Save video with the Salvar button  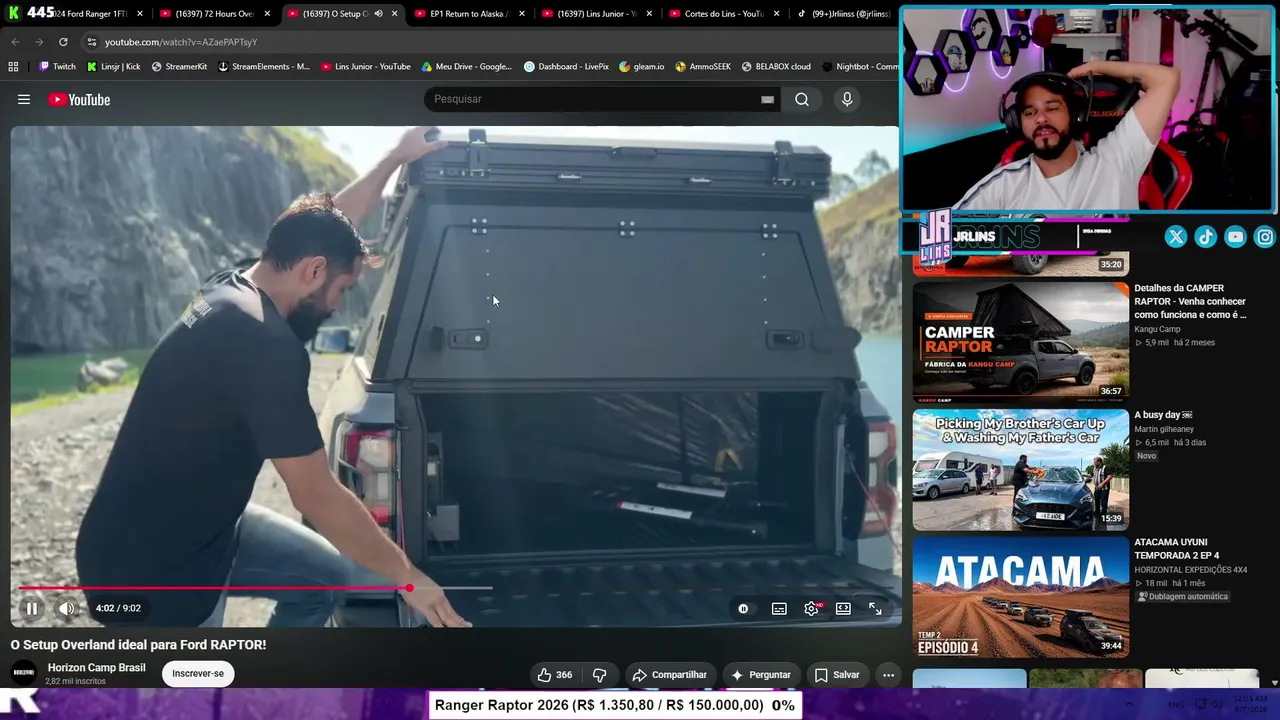pos(837,675)
